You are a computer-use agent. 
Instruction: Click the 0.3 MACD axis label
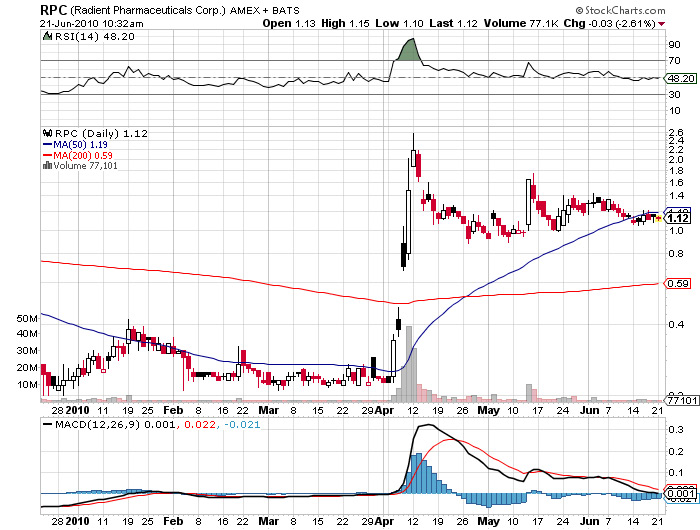(676, 430)
